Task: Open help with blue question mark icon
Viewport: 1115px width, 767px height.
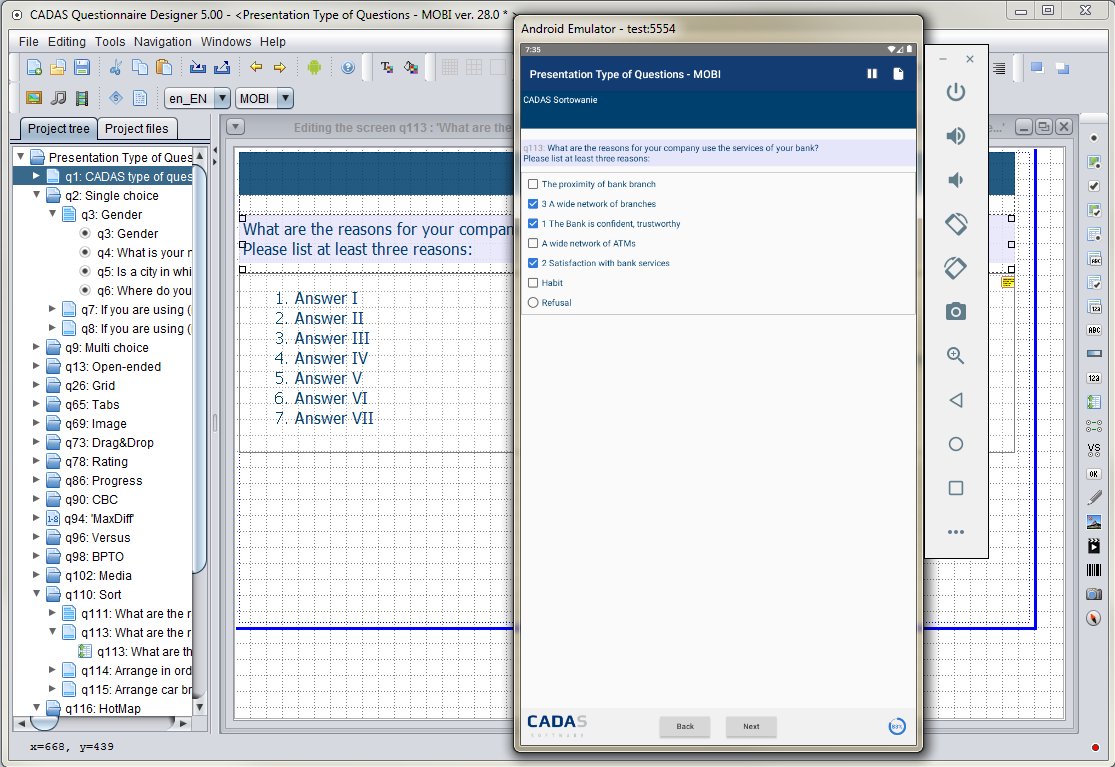Action: [348, 68]
